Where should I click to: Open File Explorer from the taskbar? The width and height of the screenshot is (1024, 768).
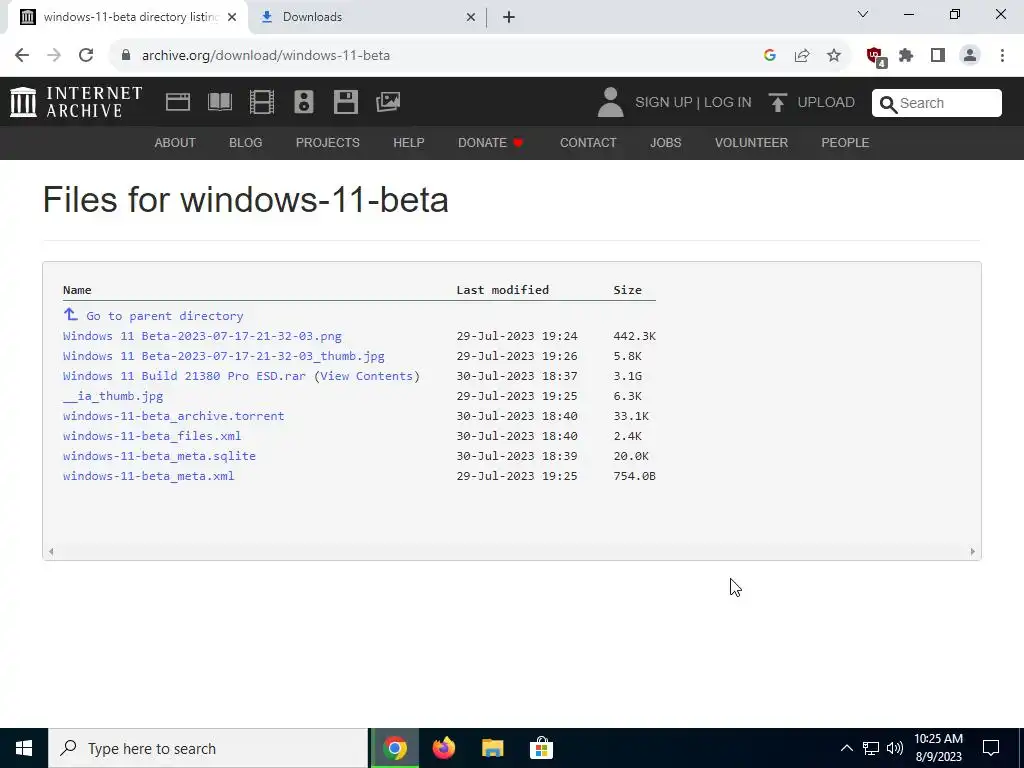tap(492, 748)
